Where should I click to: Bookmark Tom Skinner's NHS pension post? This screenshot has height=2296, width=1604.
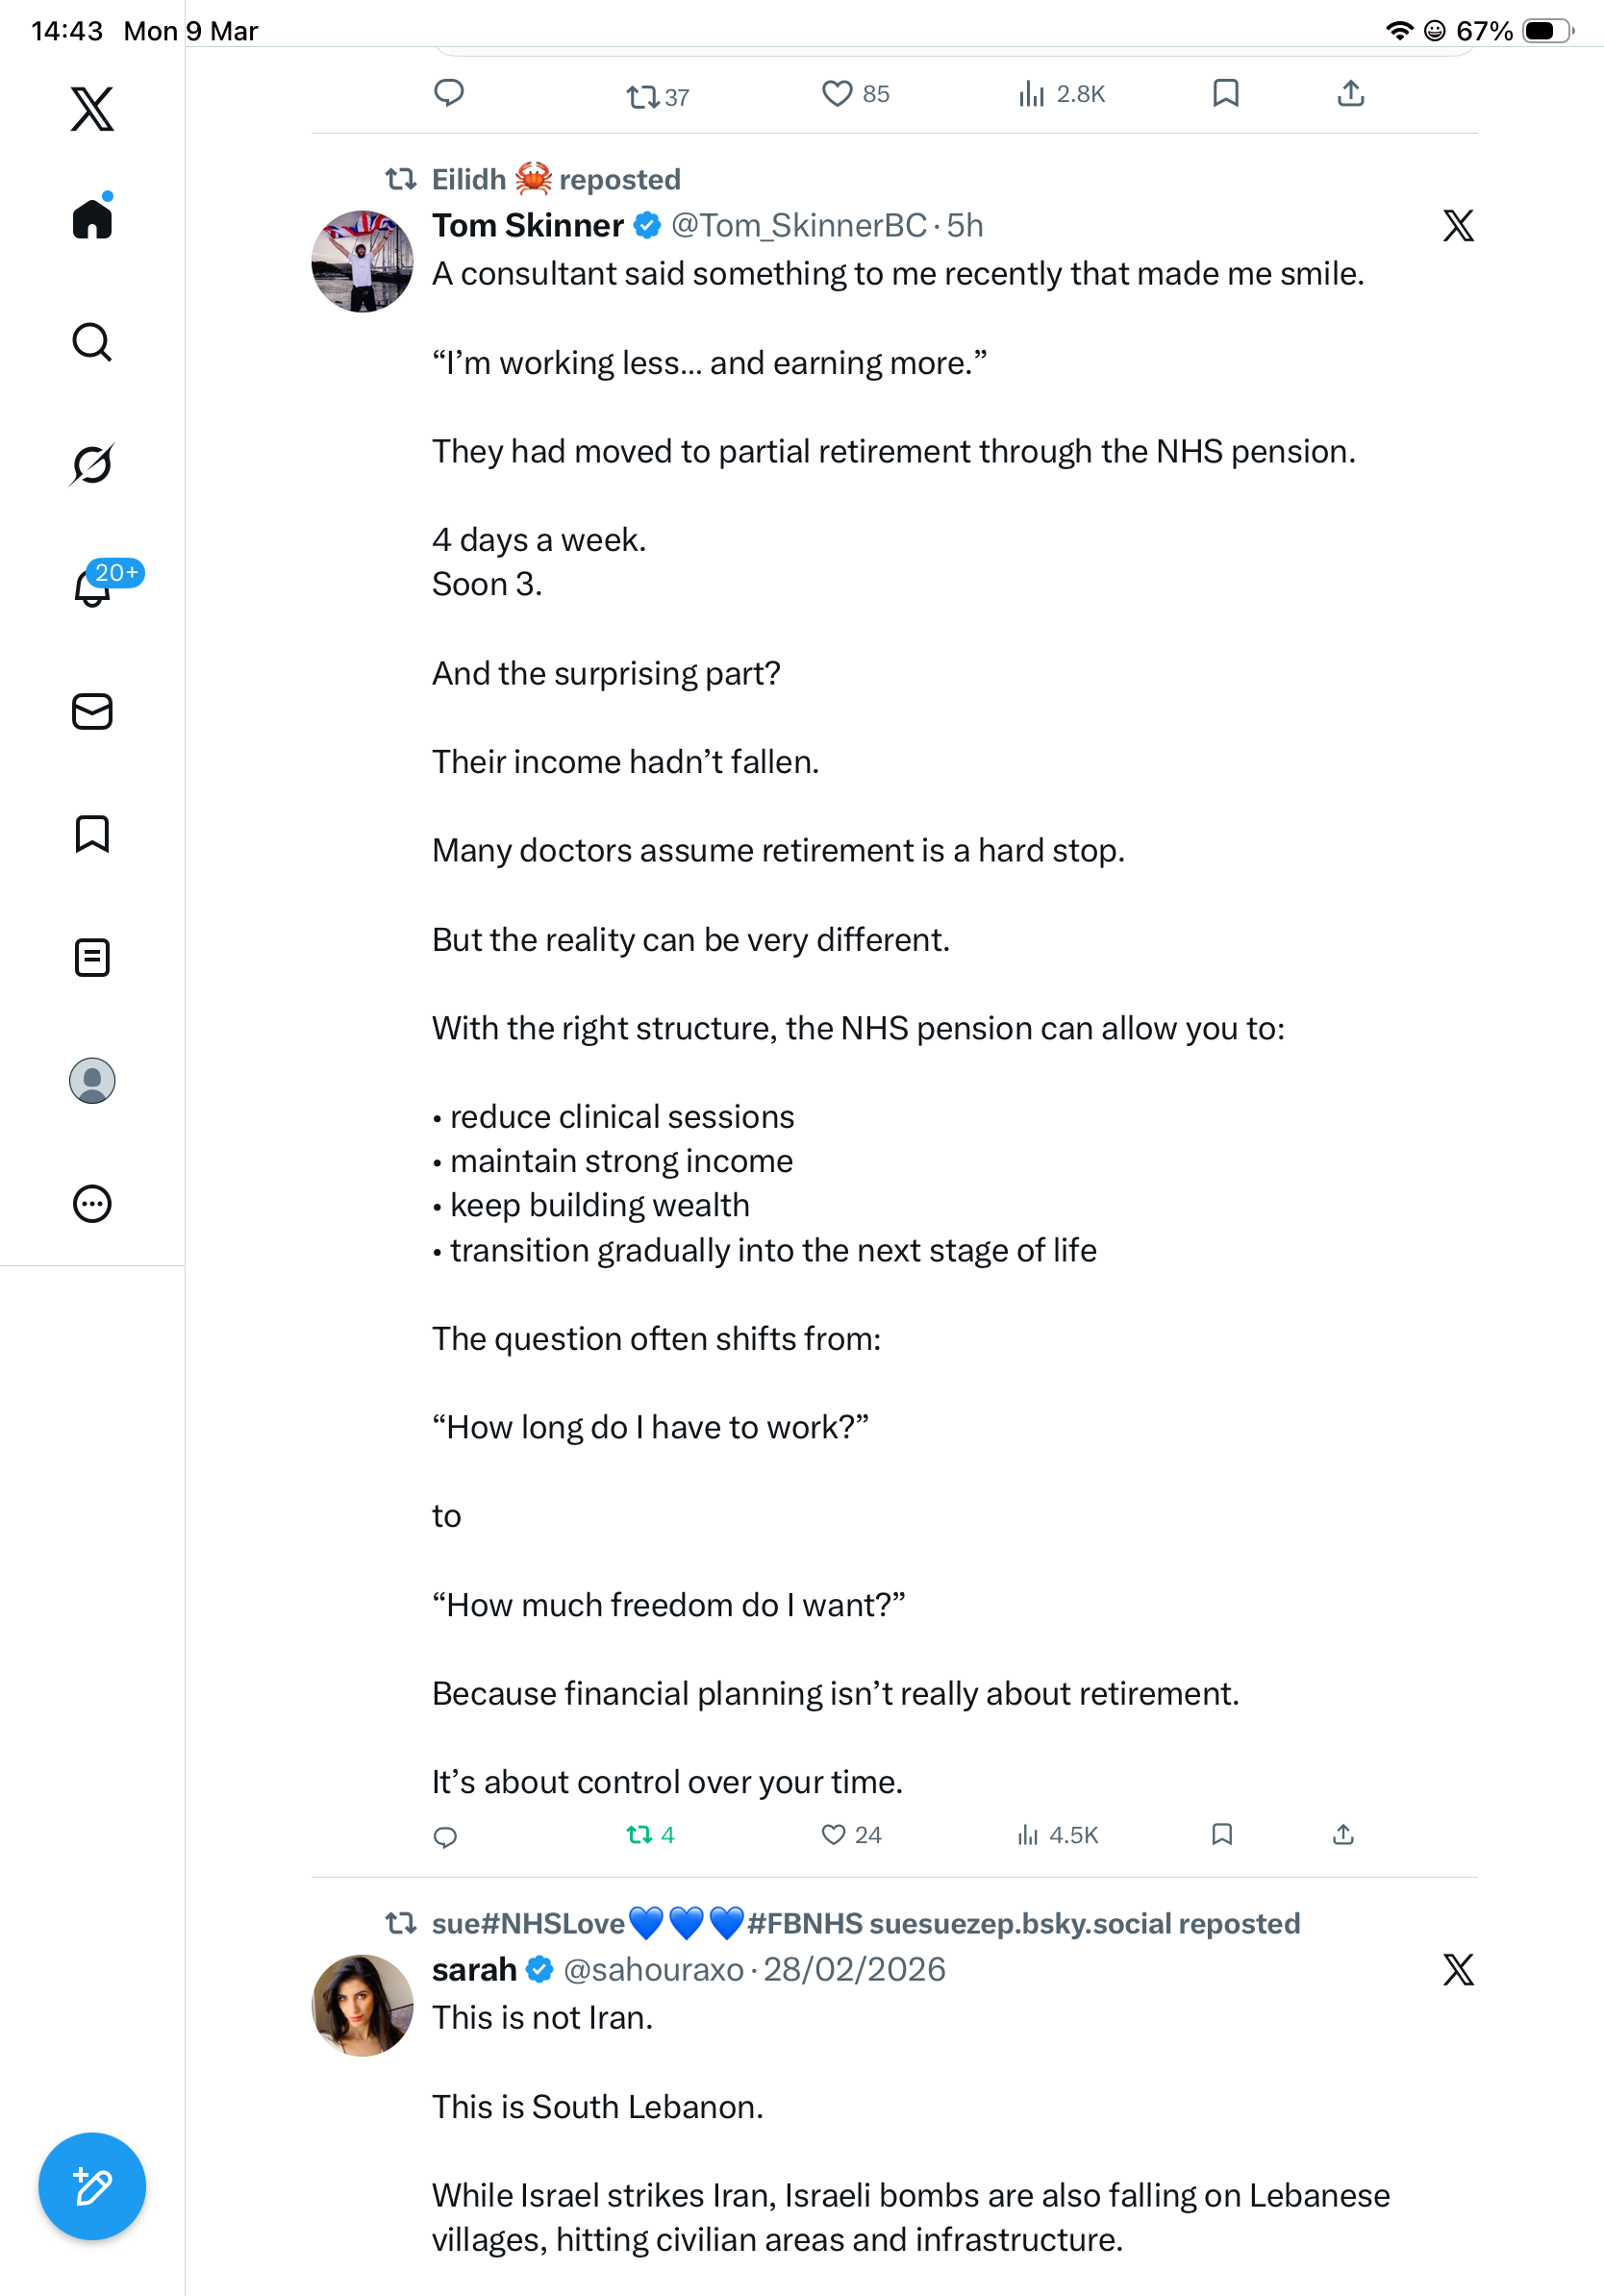coord(1221,1834)
